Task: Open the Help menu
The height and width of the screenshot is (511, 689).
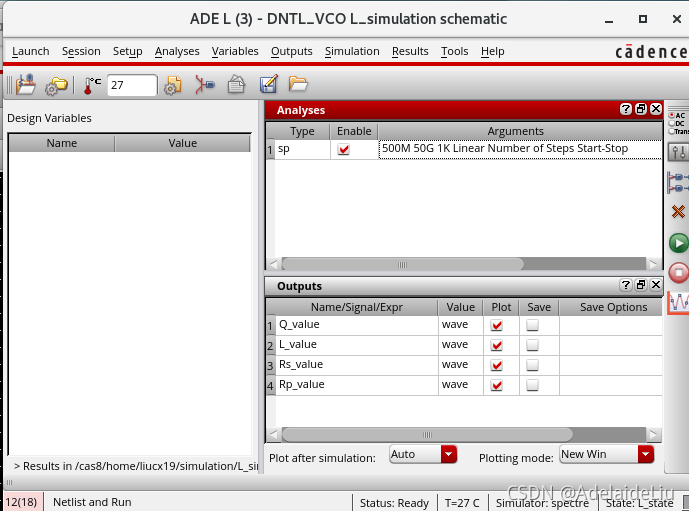Action: point(493,51)
